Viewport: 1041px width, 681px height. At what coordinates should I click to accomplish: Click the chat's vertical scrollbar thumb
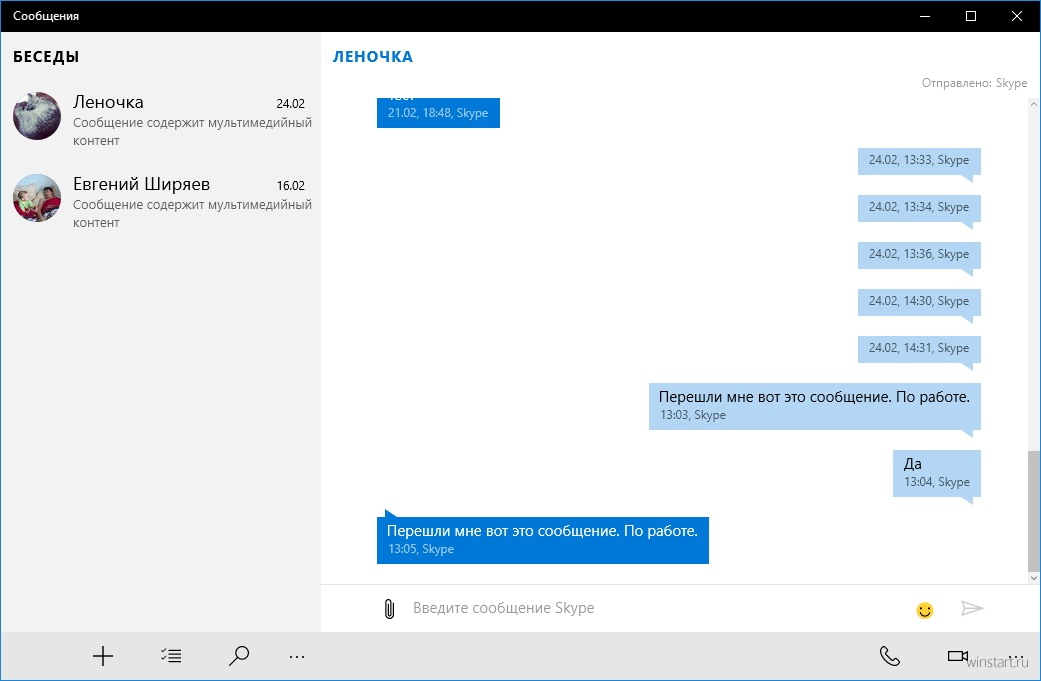pos(1033,510)
